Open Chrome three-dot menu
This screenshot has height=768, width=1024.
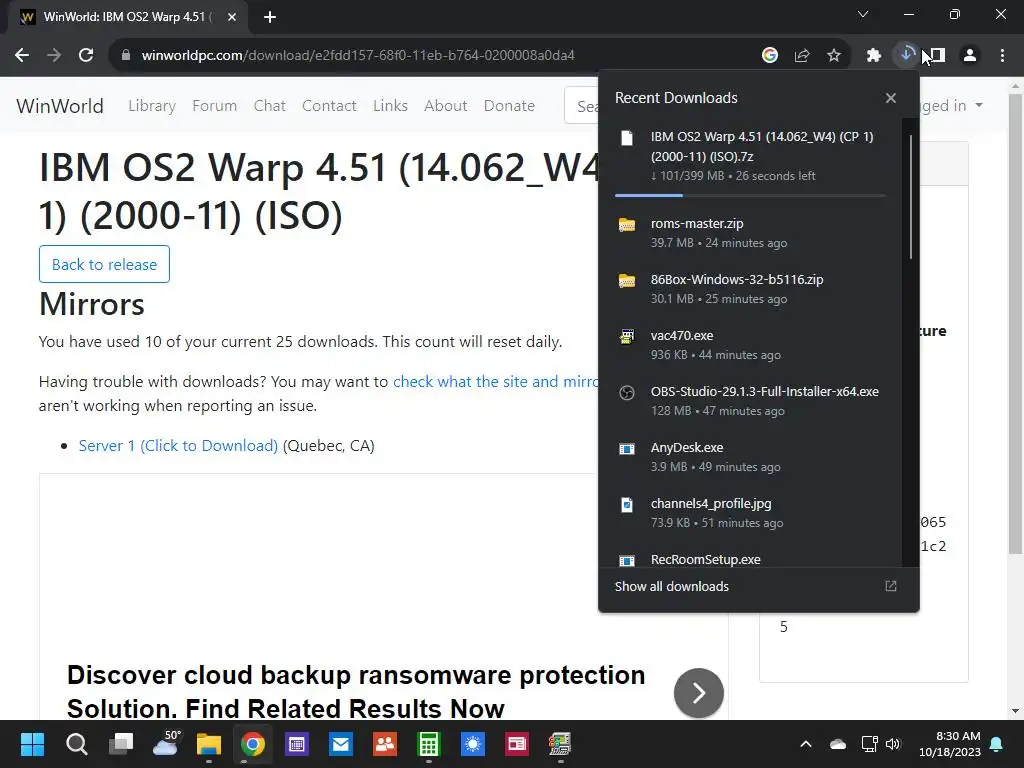pos(1002,56)
